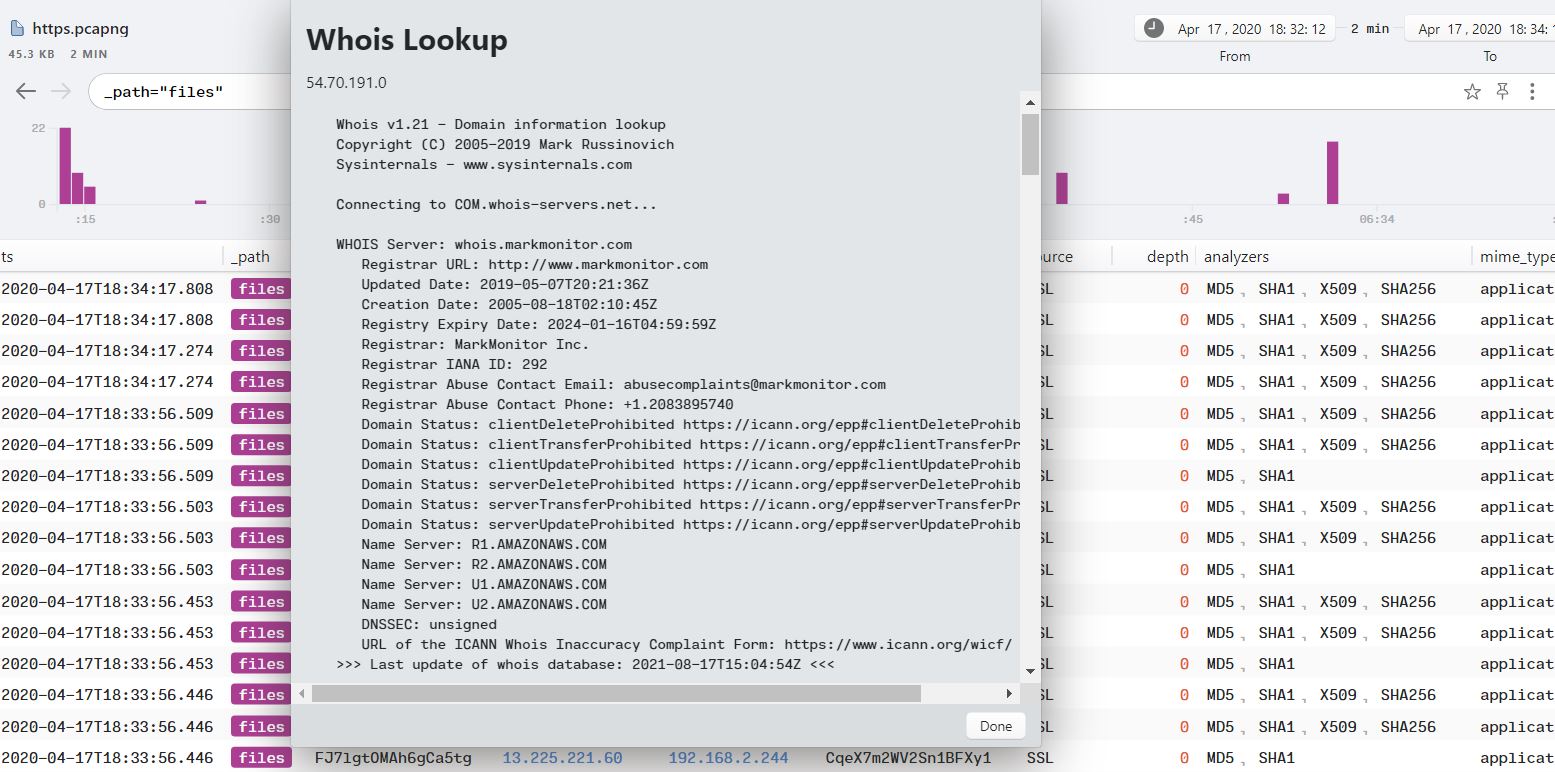The width and height of the screenshot is (1555, 772).
Task: Click the analyzers column header
Action: (1236, 257)
